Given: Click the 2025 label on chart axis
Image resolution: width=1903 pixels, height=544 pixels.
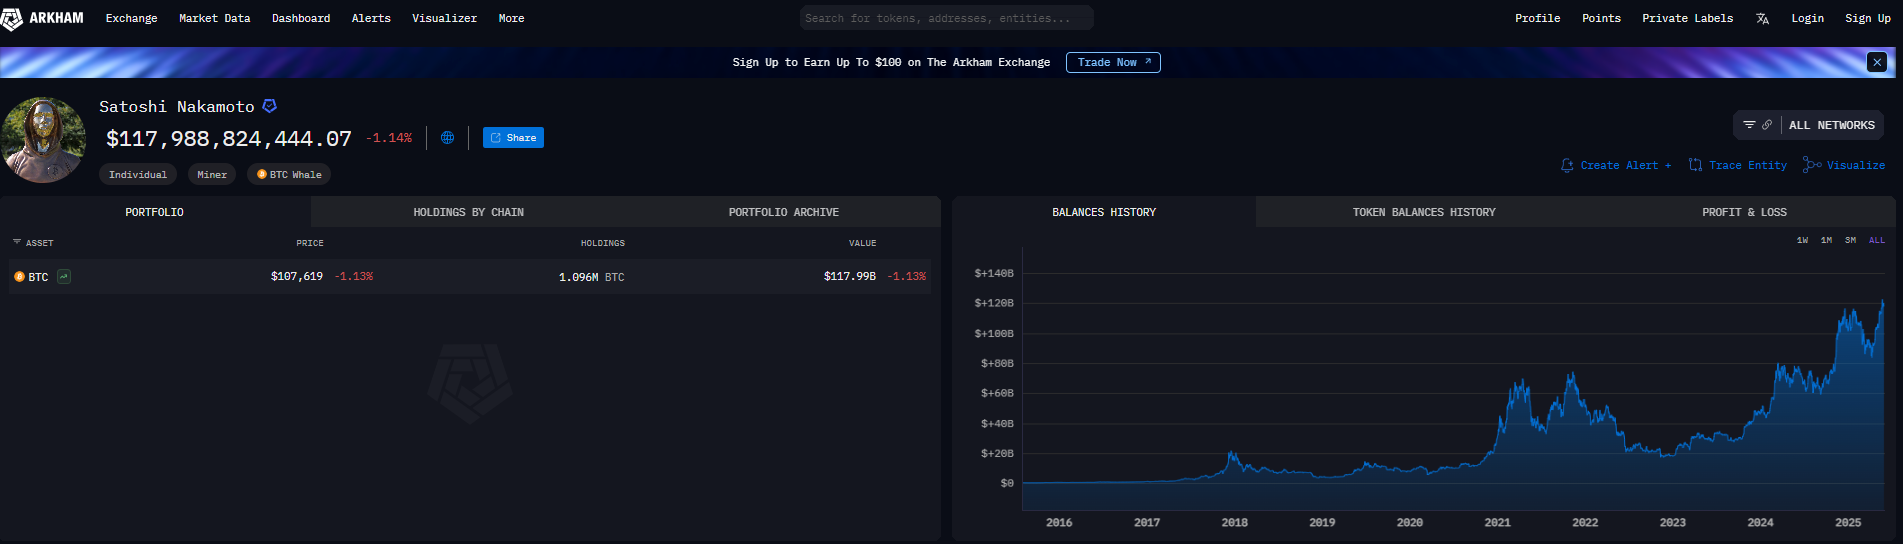Looking at the screenshot, I should [x=1848, y=522].
